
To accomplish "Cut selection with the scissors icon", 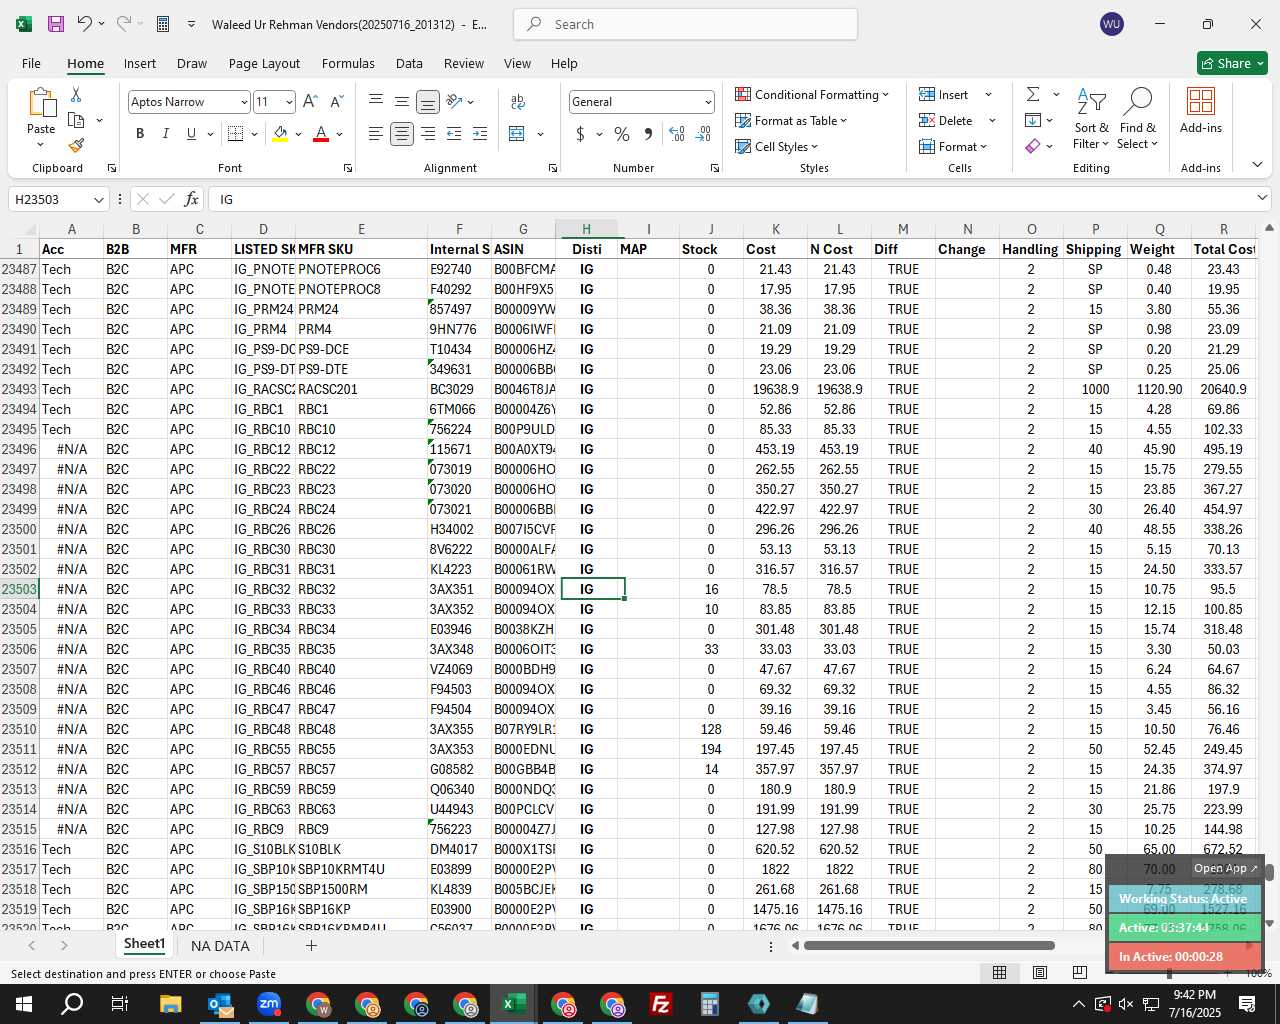I will coord(76,94).
